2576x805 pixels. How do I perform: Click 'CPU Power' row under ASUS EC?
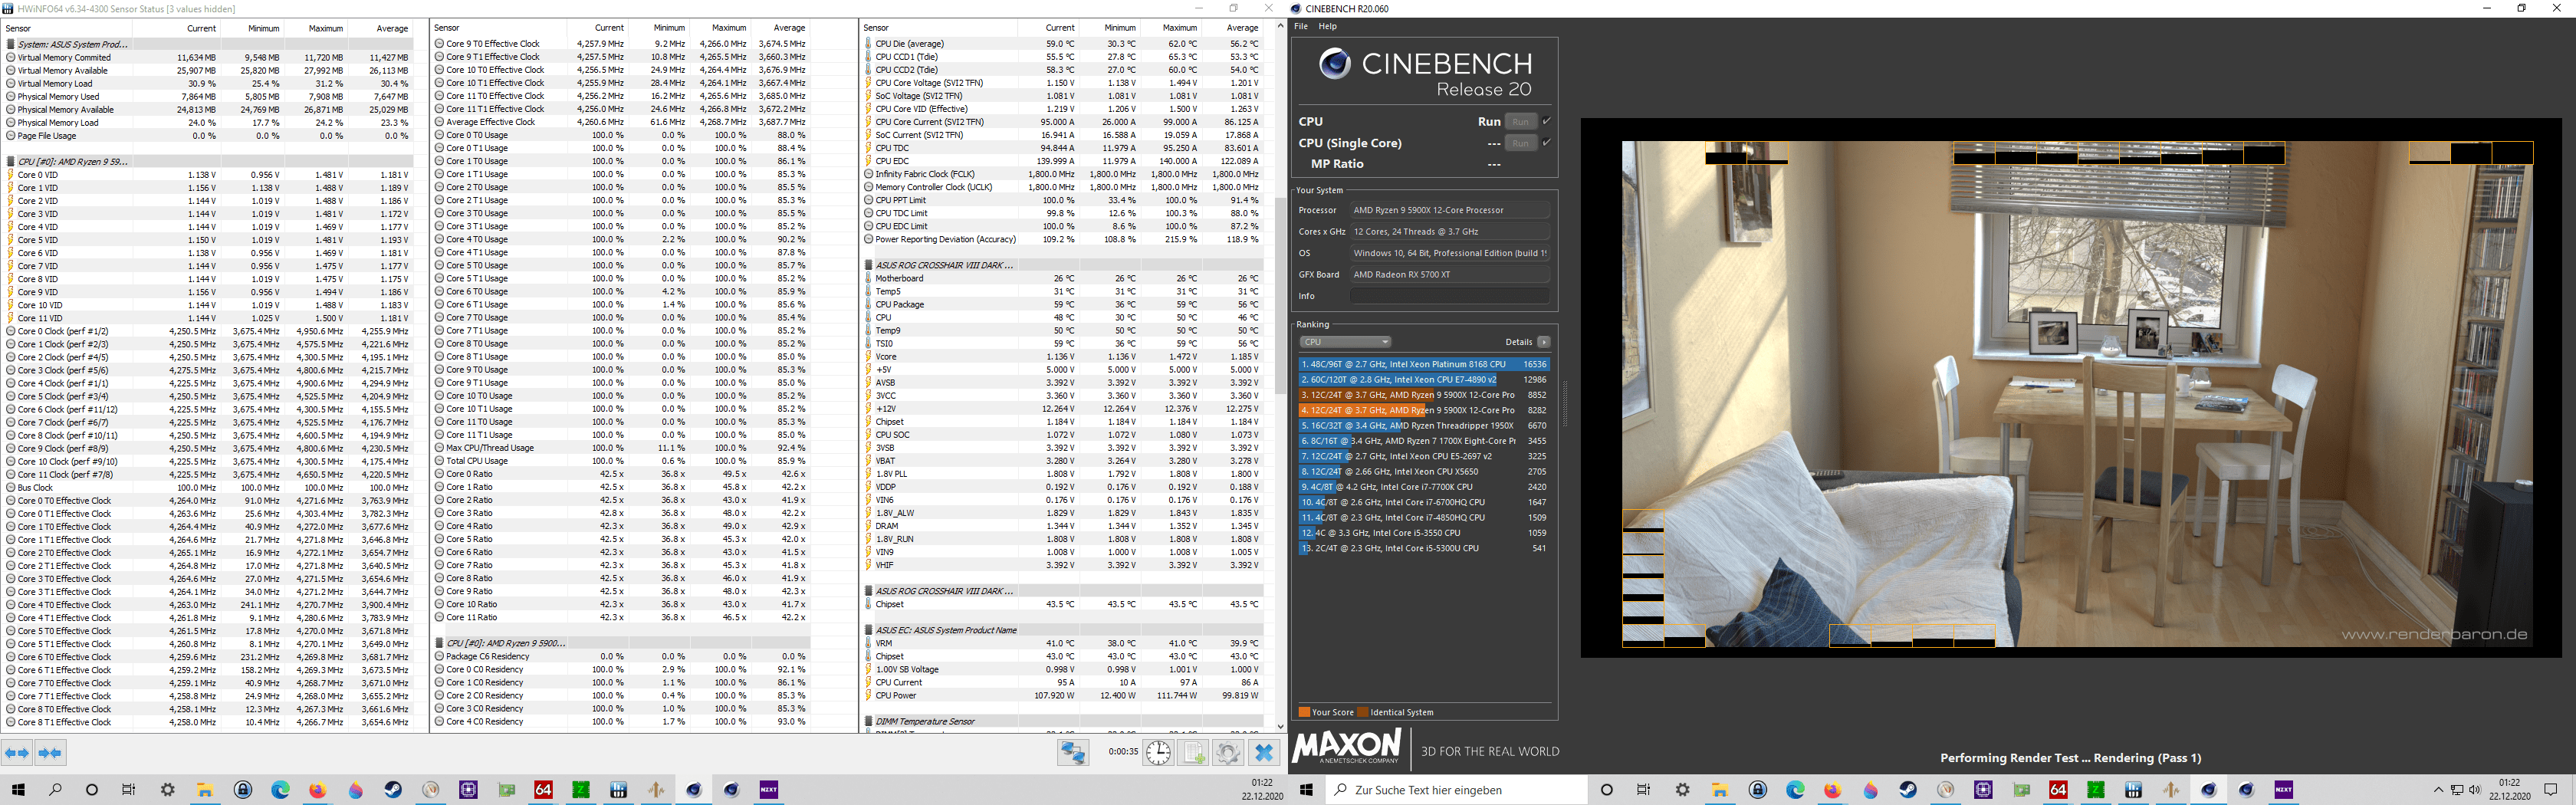pos(1062,695)
